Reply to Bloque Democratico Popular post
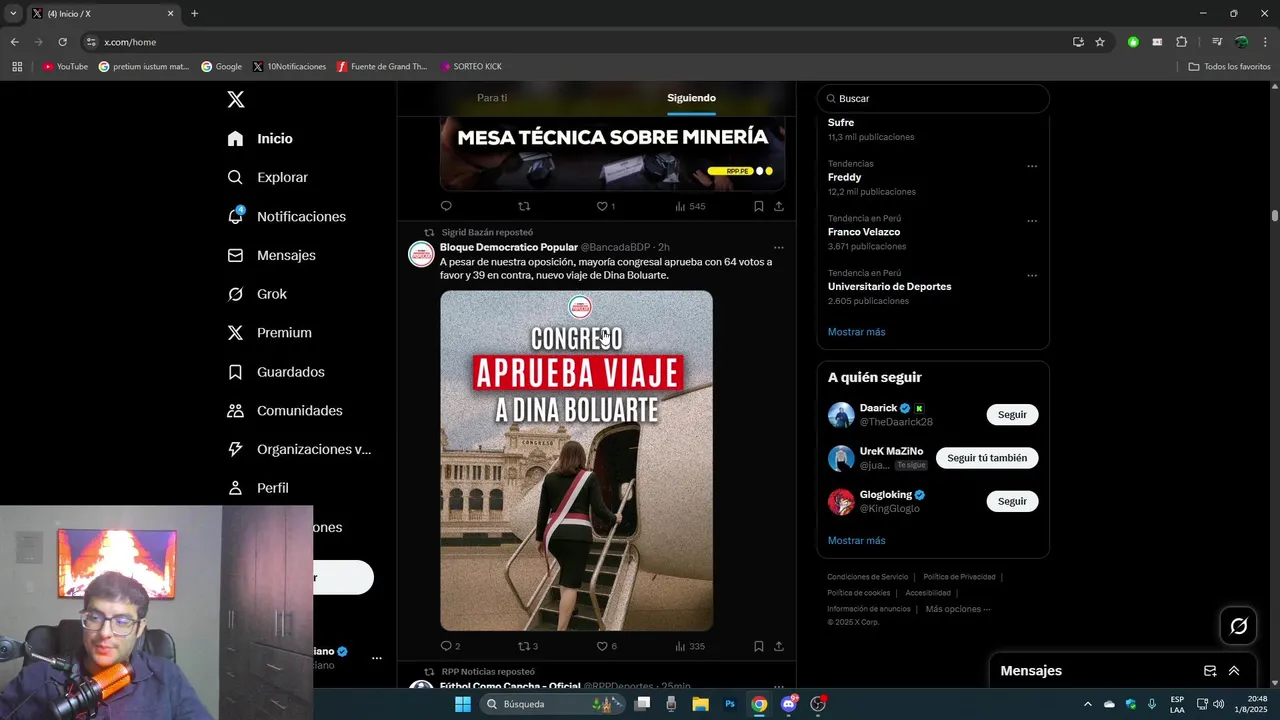The height and width of the screenshot is (720, 1280). 446,646
